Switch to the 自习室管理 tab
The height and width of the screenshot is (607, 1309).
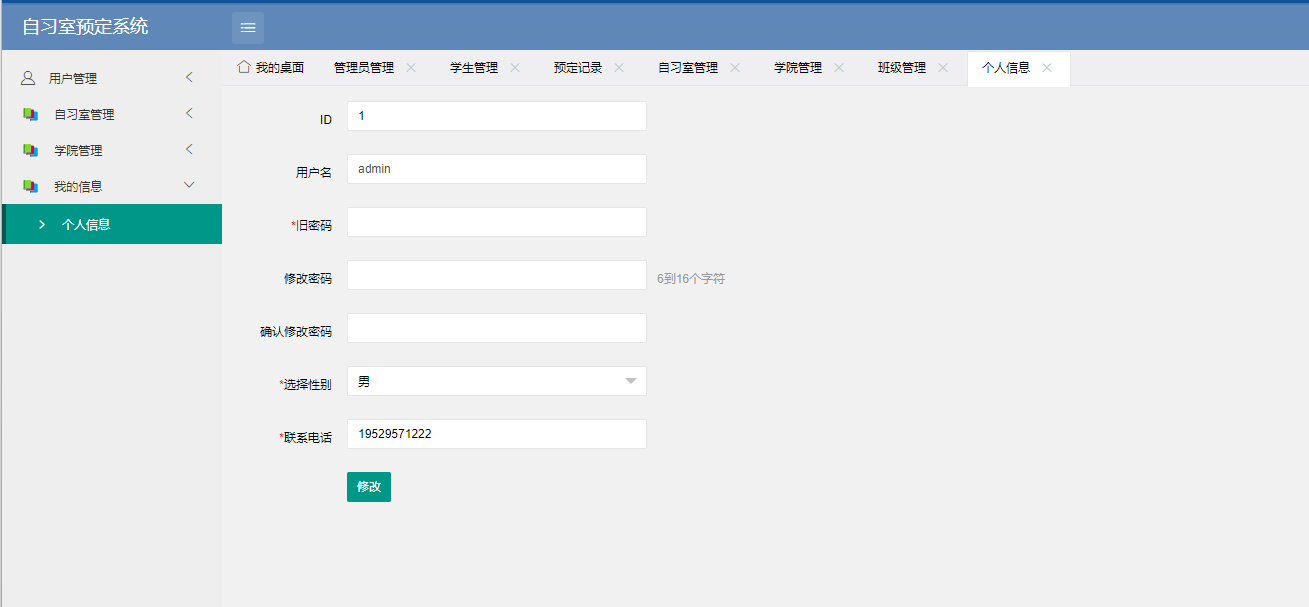click(x=687, y=68)
